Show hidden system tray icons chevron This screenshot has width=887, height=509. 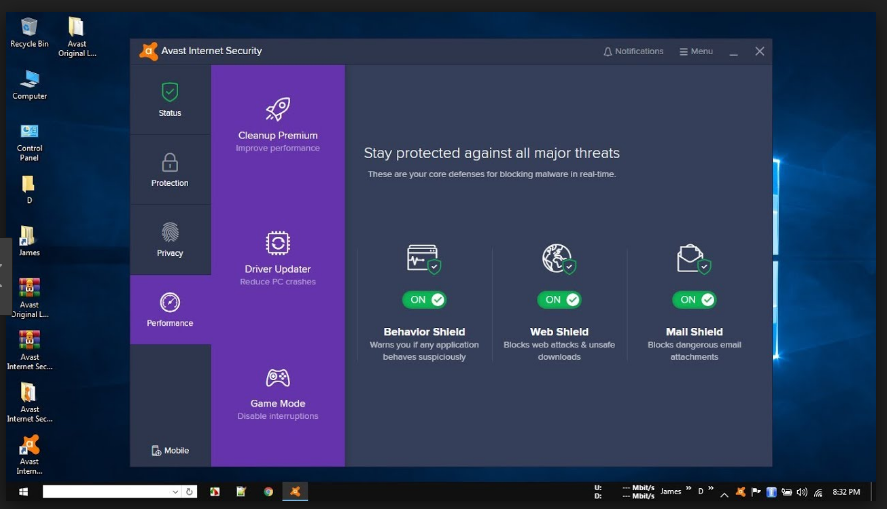click(725, 492)
